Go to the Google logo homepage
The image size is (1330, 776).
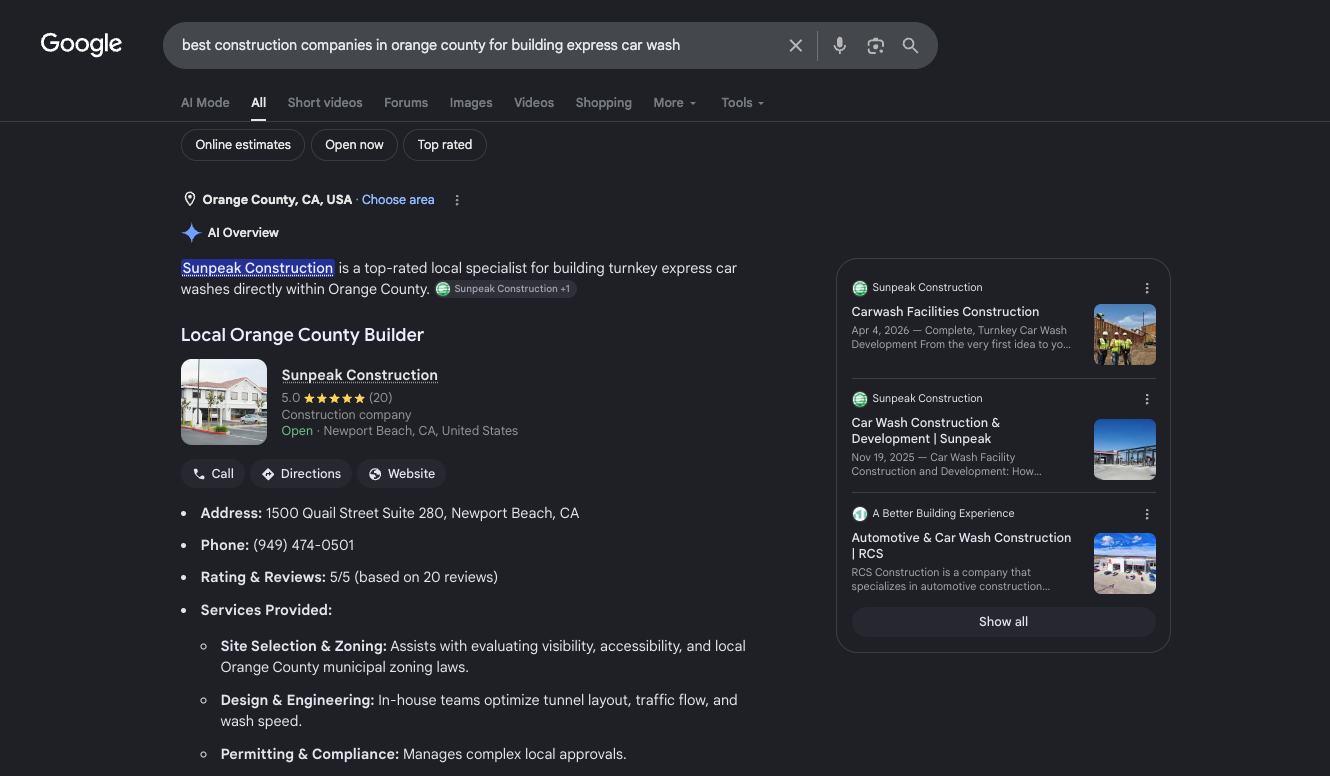point(81,44)
